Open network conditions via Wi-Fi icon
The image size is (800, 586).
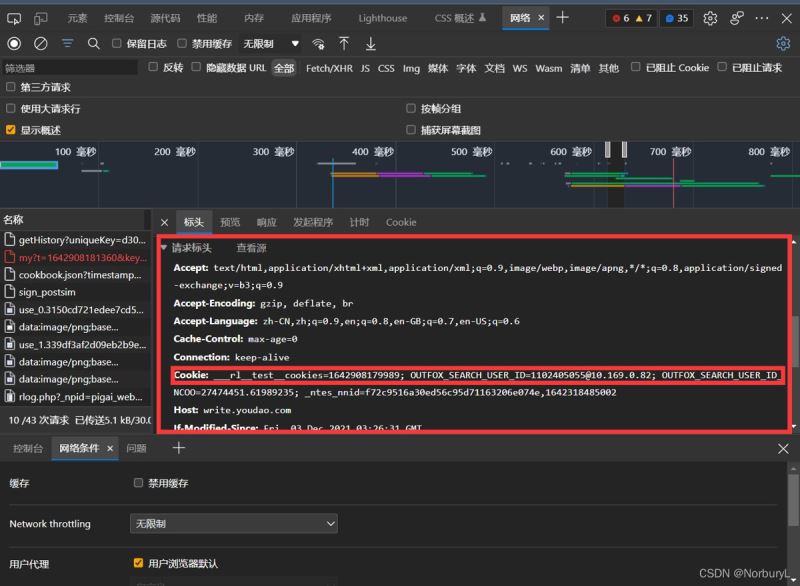click(318, 43)
